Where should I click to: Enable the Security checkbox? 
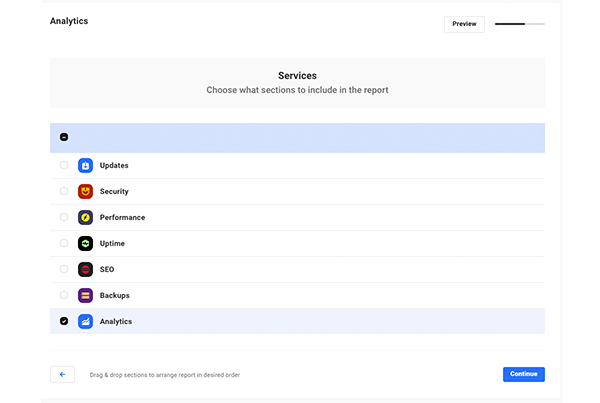pos(64,191)
